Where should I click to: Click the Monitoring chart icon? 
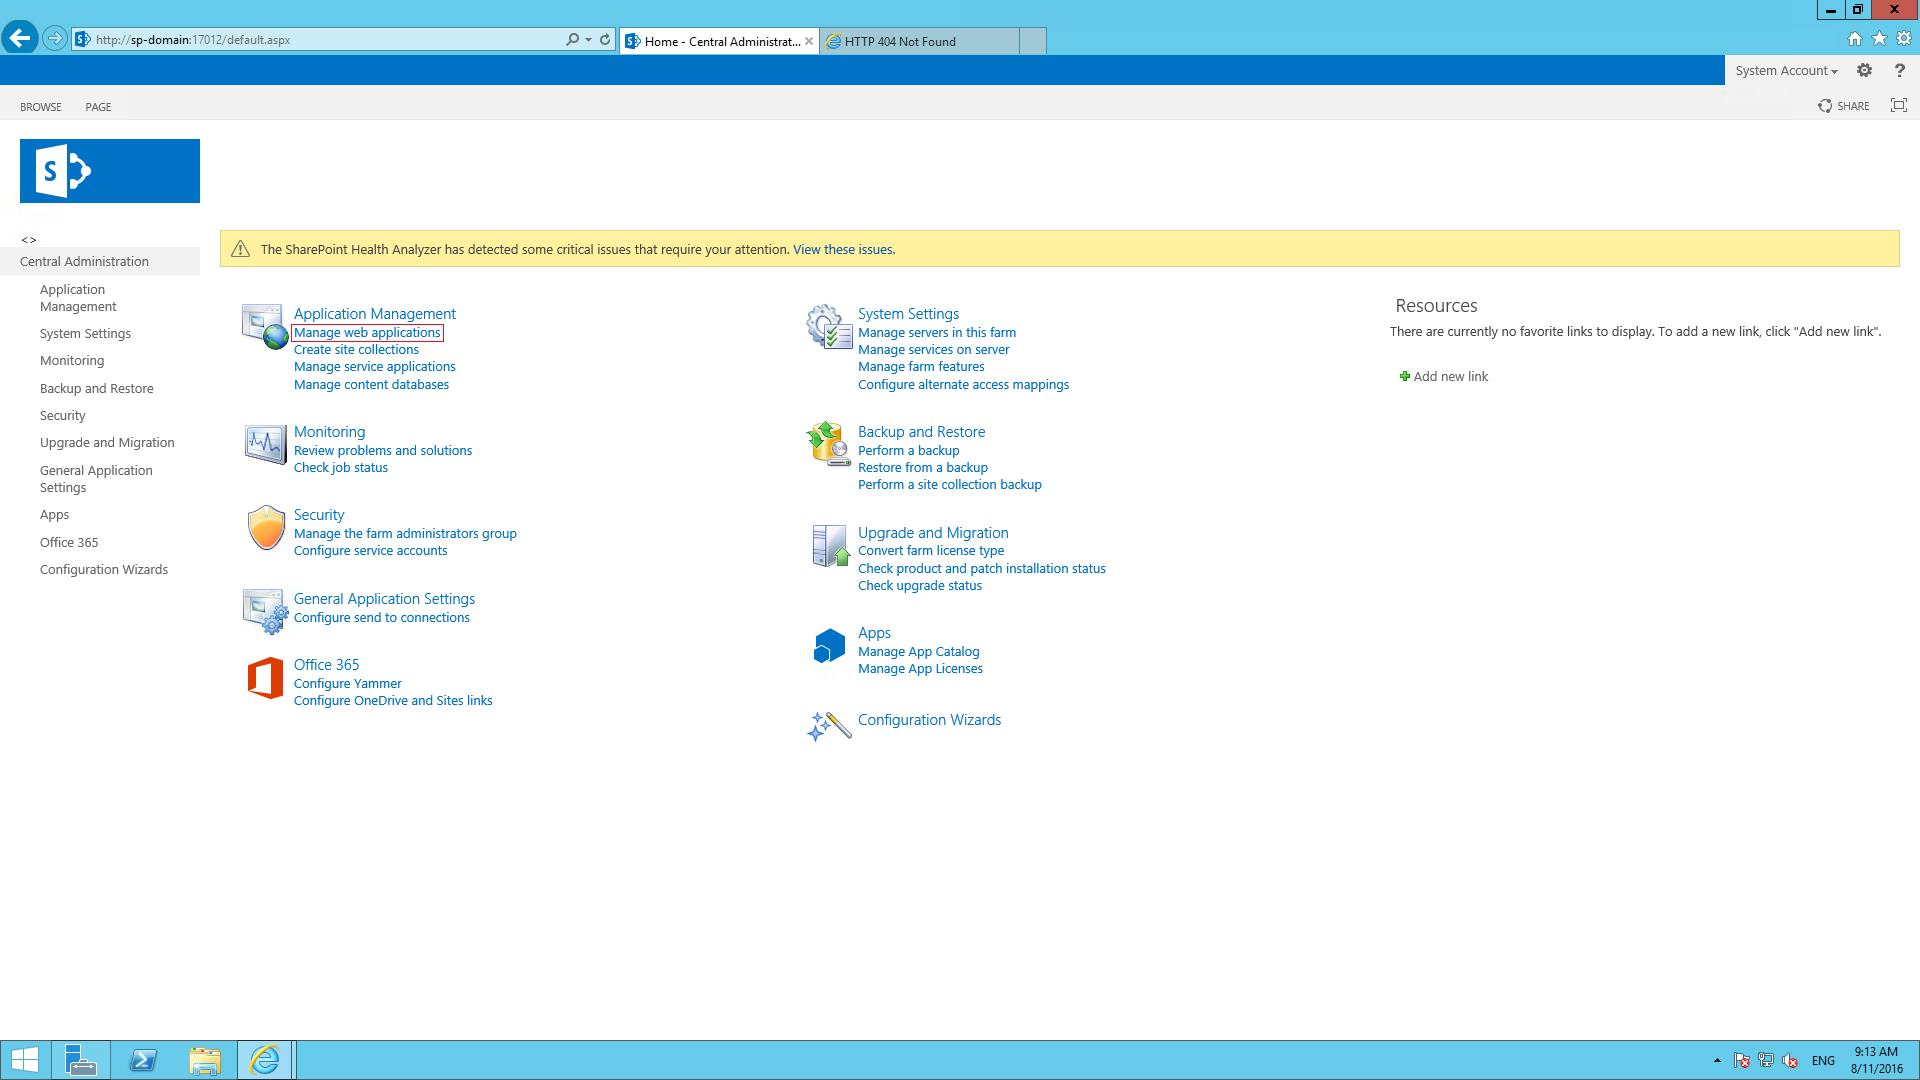pos(265,444)
